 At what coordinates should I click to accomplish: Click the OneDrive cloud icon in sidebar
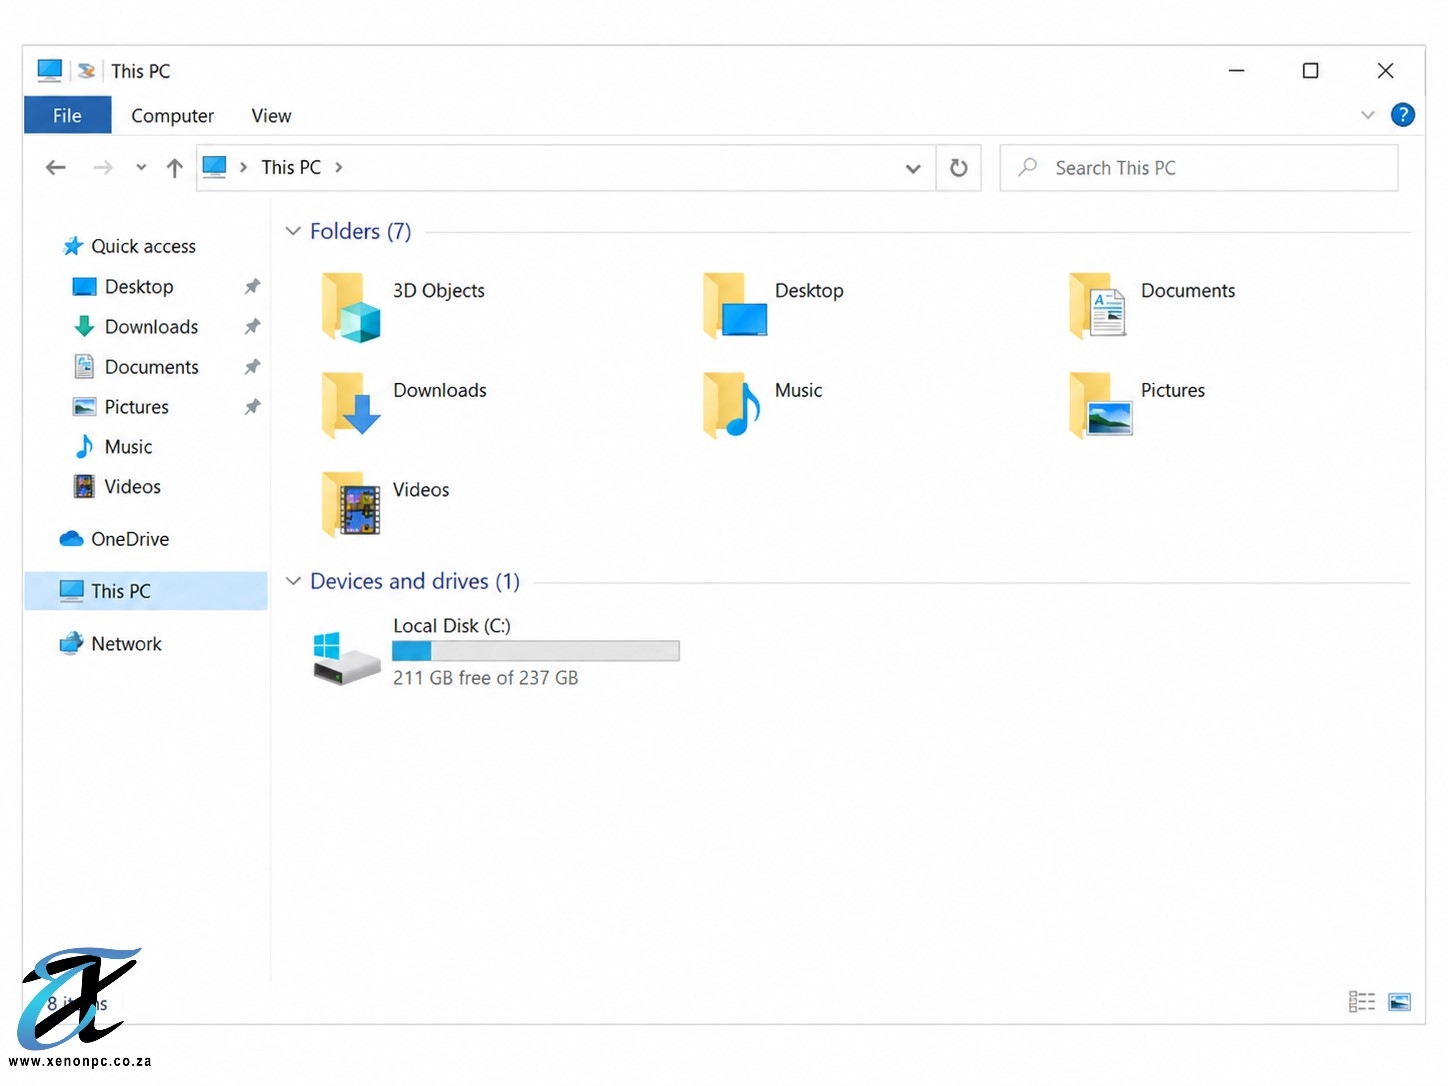71,539
